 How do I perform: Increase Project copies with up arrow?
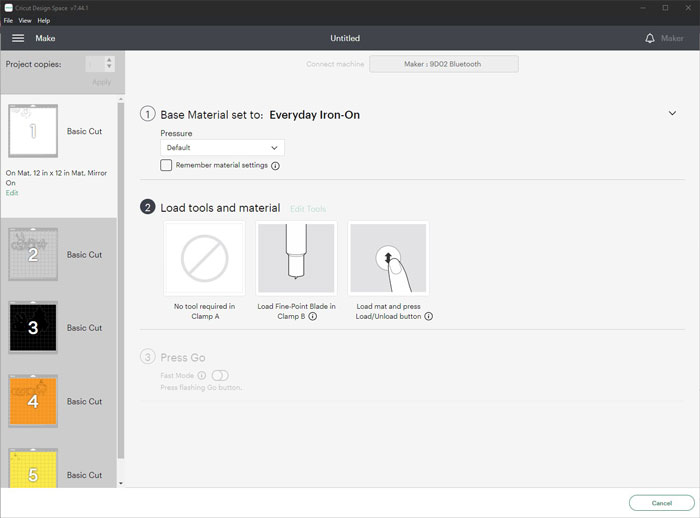(109, 60)
